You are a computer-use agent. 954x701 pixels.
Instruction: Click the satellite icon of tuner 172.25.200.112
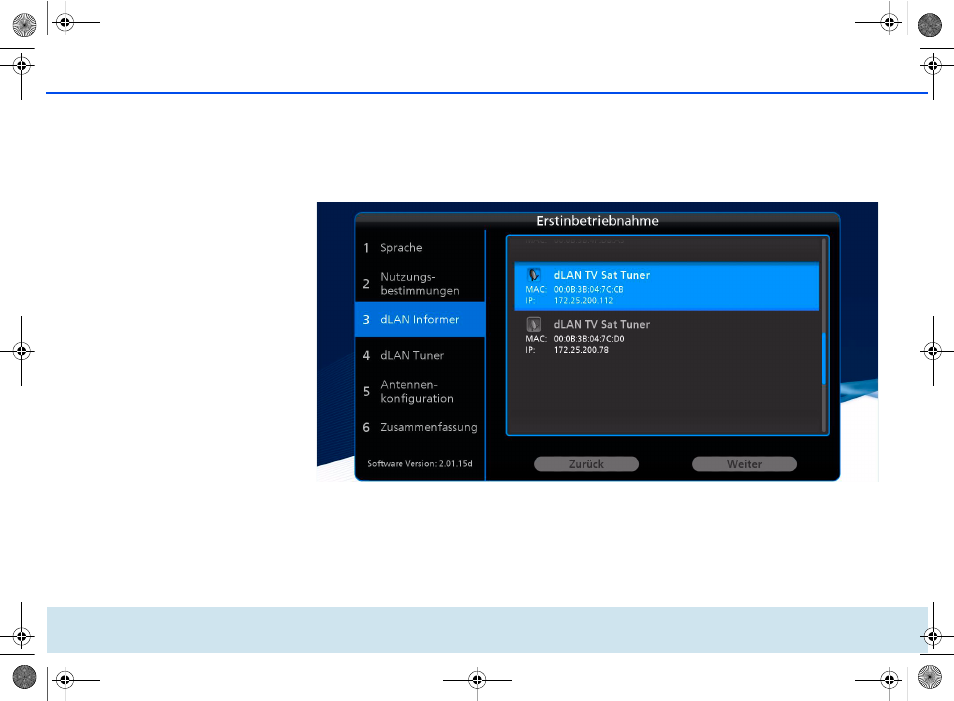coord(534,275)
